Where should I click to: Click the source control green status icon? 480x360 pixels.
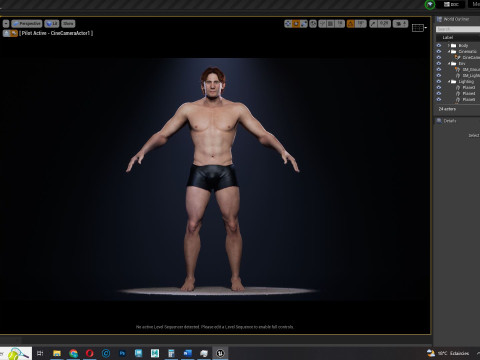coord(430,4)
